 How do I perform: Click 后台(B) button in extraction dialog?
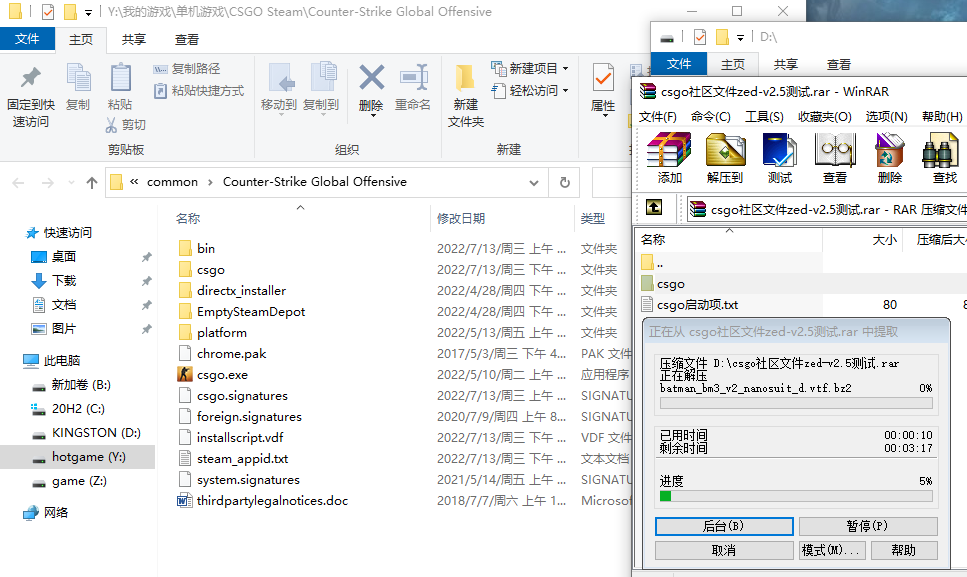coord(724,526)
